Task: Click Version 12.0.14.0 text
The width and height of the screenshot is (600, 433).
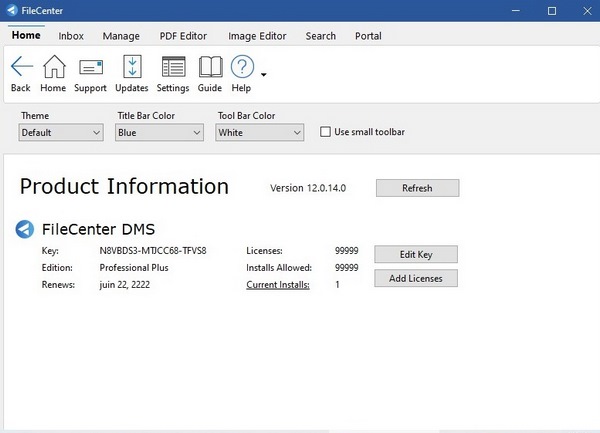Action: 308,188
